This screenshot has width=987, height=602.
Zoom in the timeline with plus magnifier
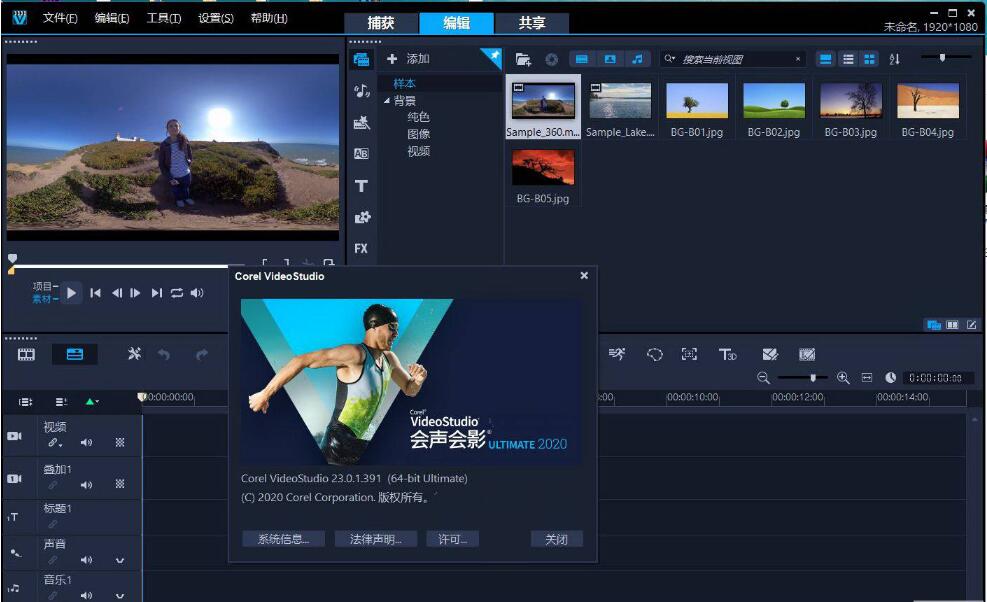(843, 378)
